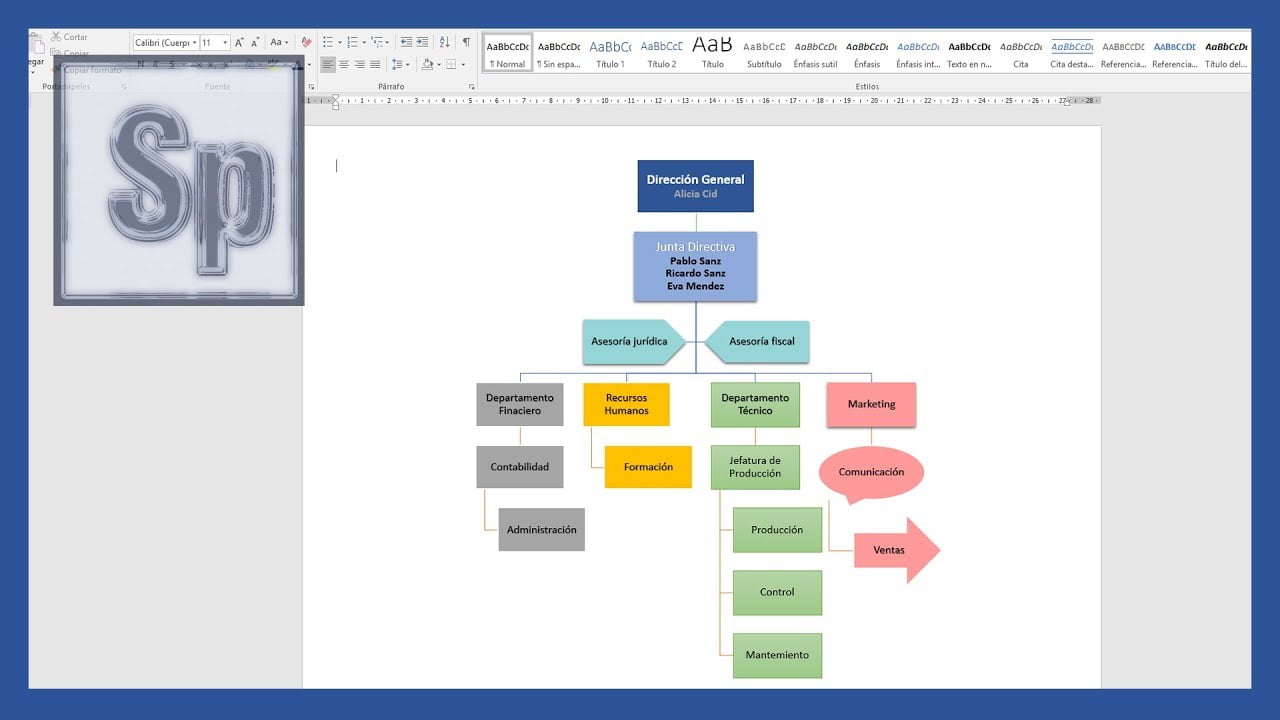Screen dimensions: 1280x720
Task: Apply a numbered list
Action: click(x=352, y=42)
